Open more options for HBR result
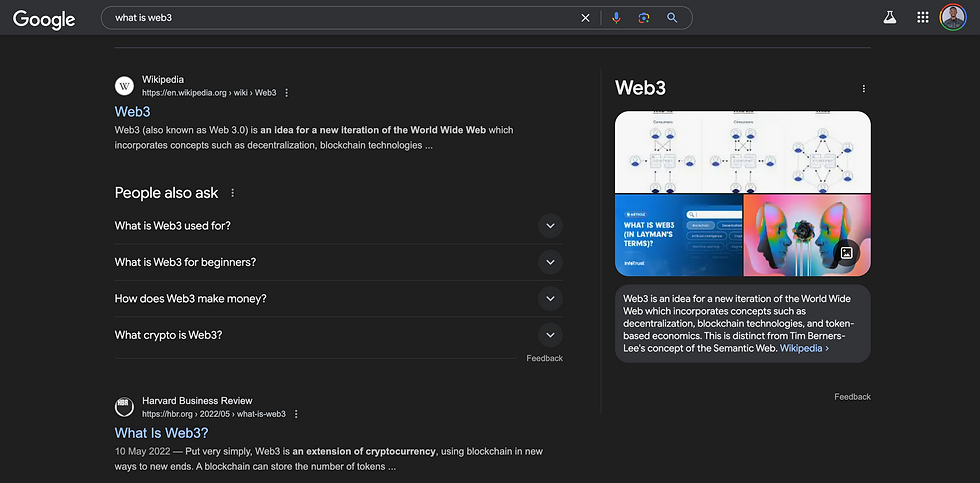 click(x=296, y=414)
